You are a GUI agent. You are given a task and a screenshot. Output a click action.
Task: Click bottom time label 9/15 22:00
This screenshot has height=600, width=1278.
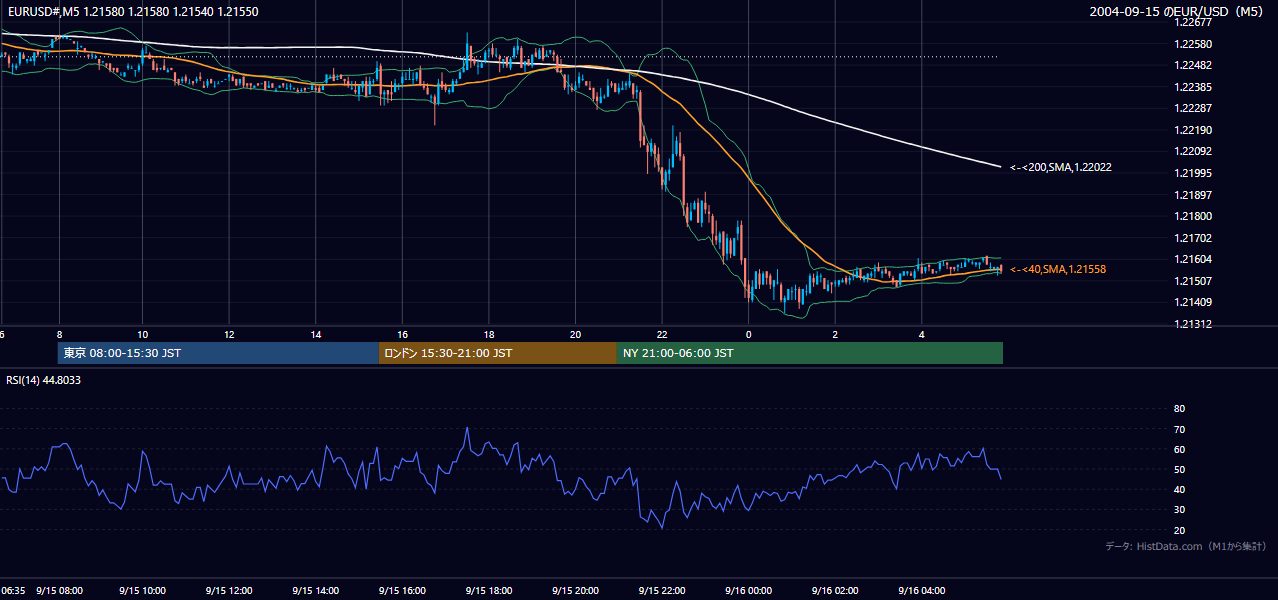(x=662, y=590)
